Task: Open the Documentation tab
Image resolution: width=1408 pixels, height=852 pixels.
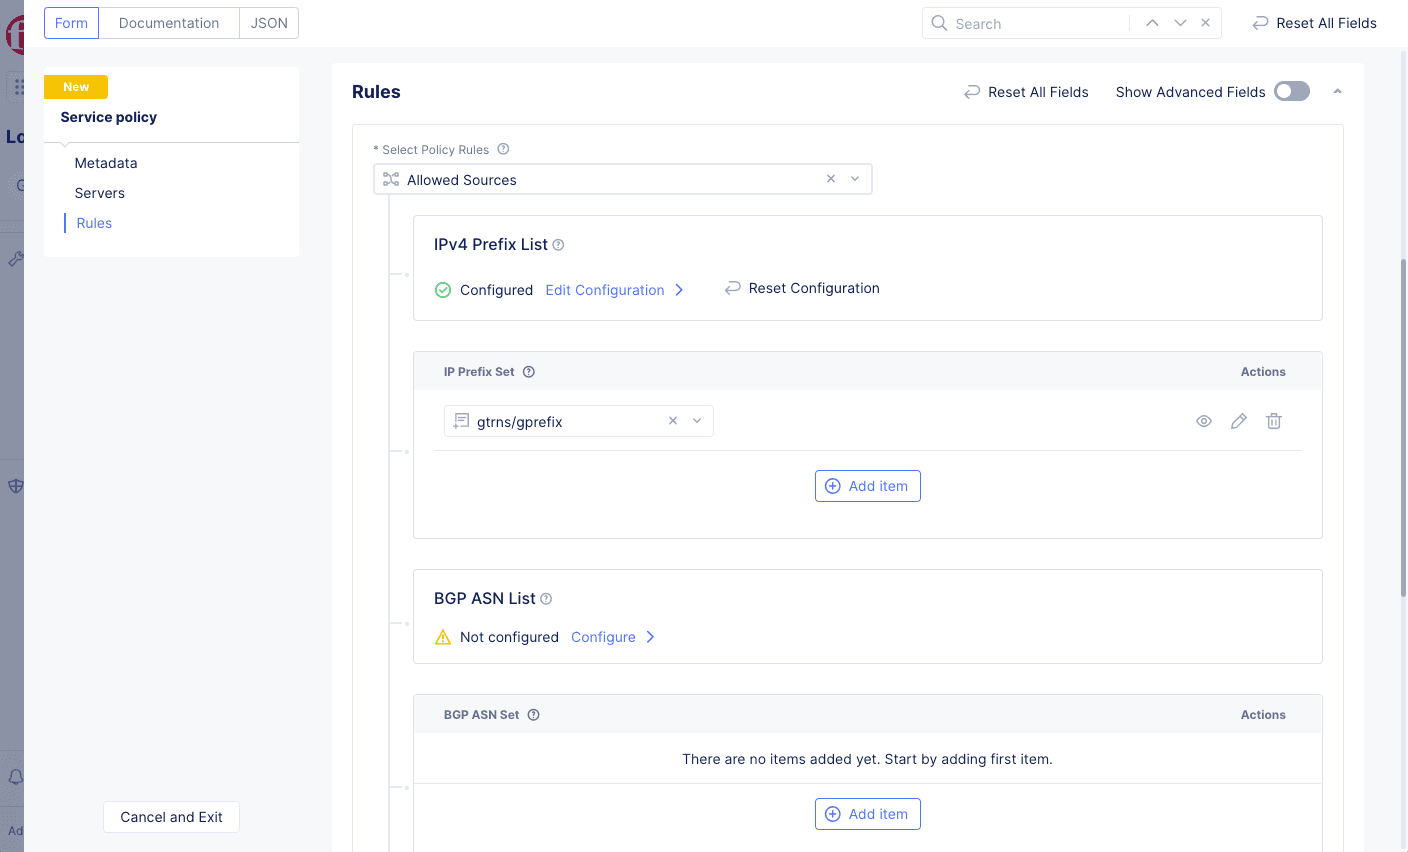Action: click(169, 23)
